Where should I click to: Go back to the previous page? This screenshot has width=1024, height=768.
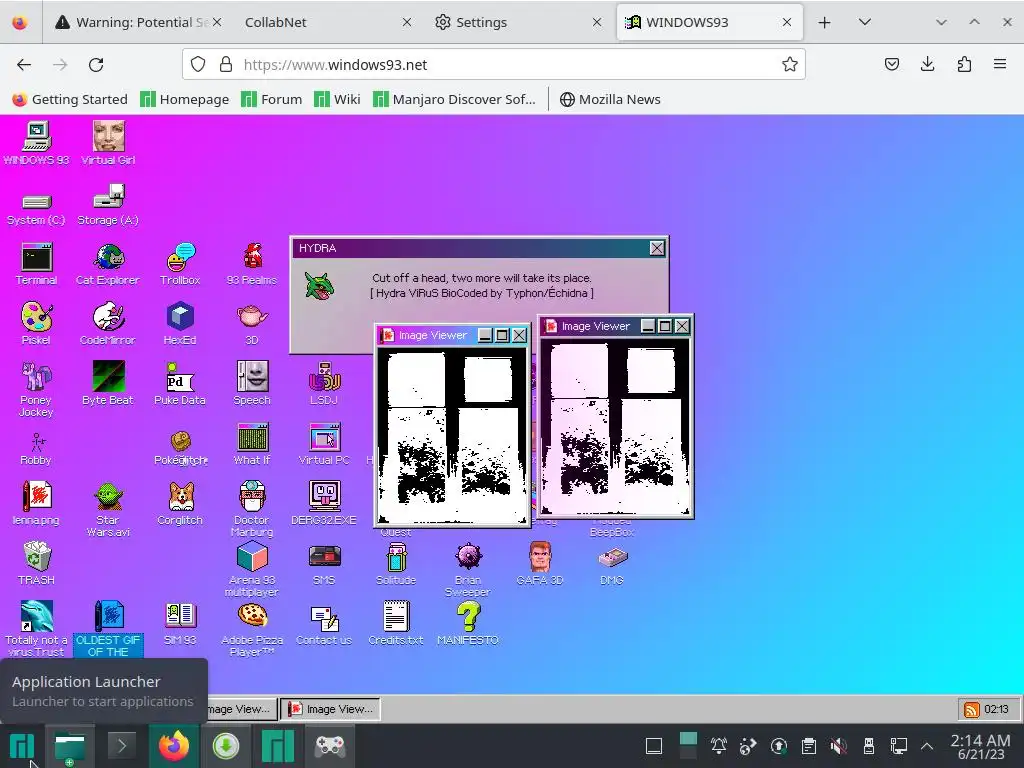pyautogui.click(x=24, y=65)
